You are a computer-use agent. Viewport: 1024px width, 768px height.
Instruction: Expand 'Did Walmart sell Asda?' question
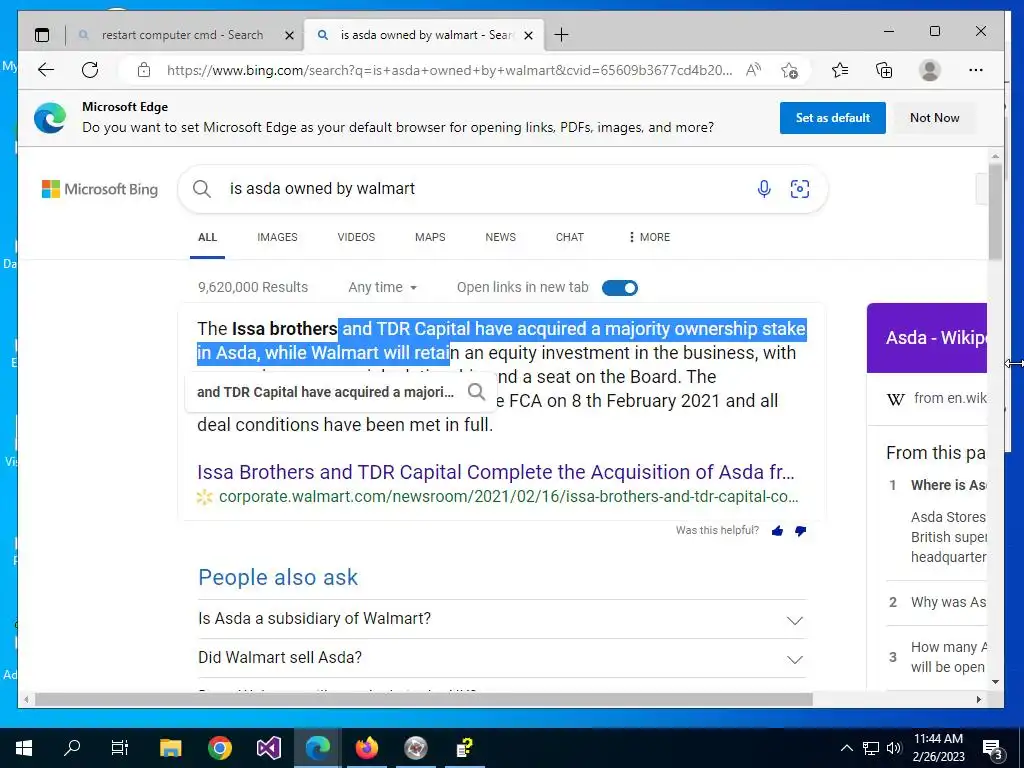coord(502,658)
